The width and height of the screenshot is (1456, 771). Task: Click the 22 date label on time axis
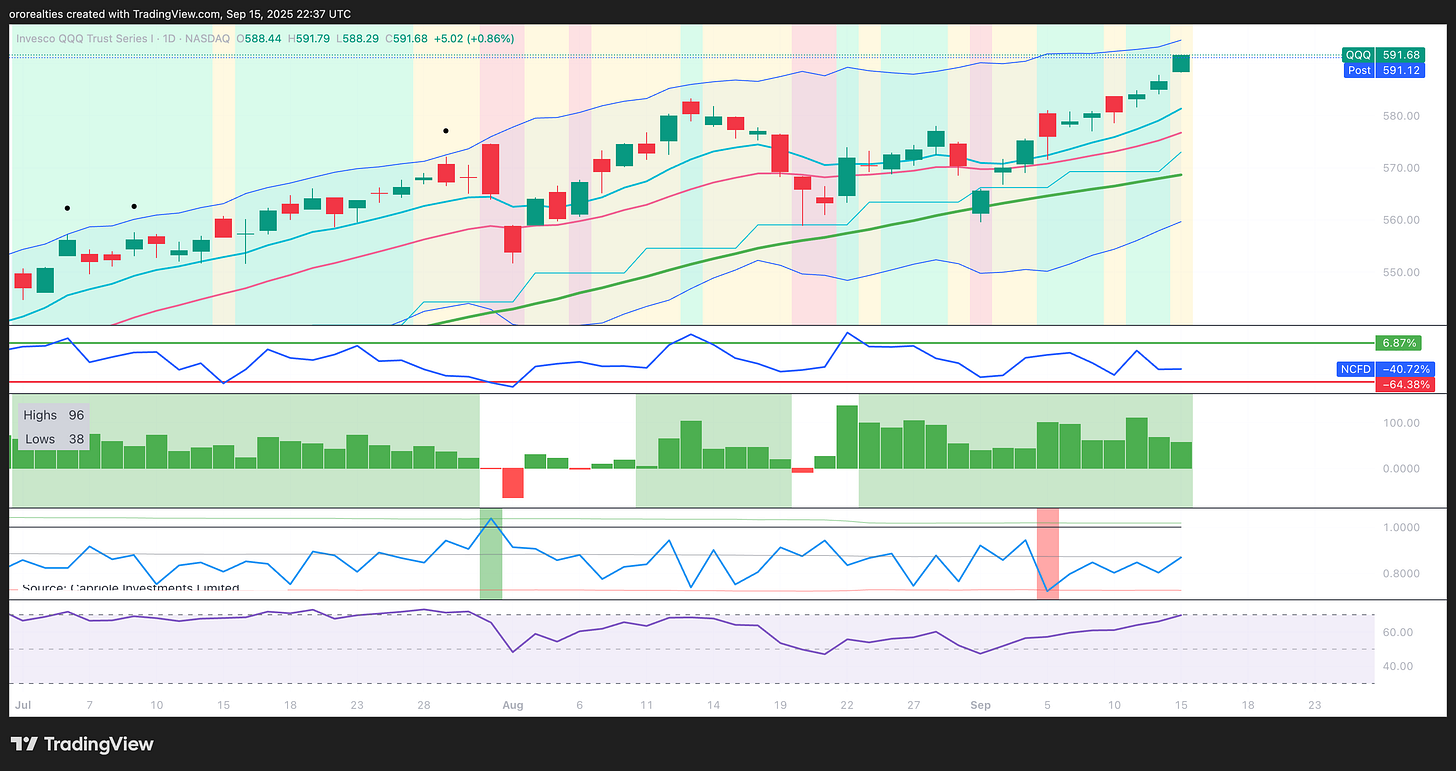847,705
